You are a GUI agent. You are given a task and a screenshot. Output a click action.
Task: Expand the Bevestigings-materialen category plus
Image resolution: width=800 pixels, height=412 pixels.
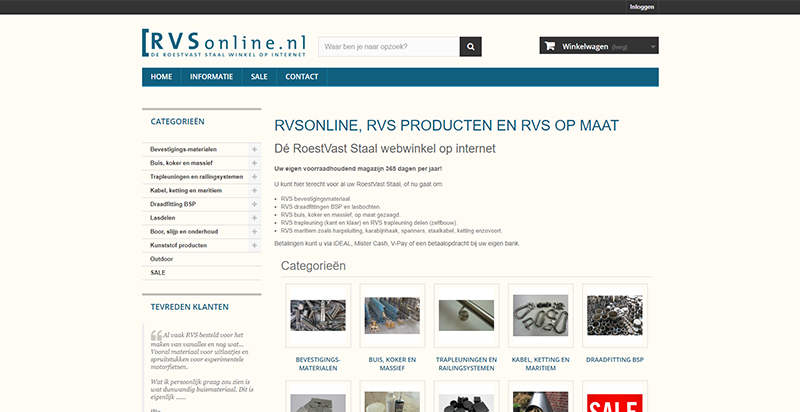coord(254,149)
